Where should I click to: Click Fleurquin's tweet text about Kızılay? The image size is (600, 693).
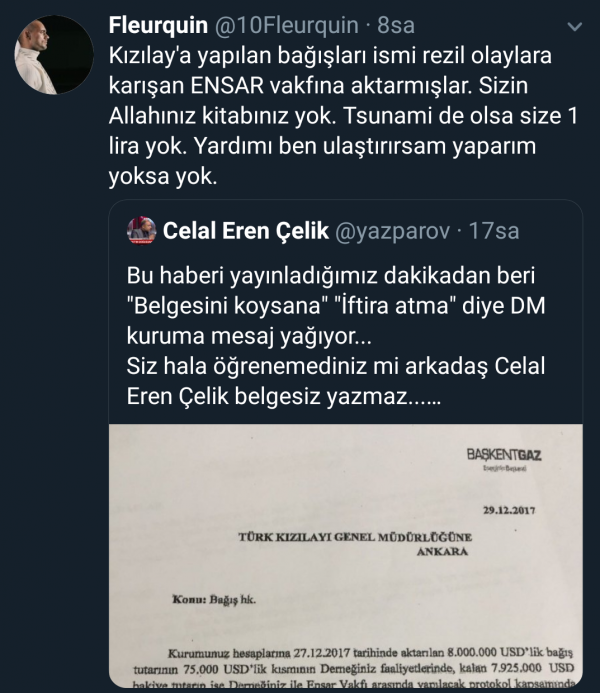pyautogui.click(x=343, y=116)
